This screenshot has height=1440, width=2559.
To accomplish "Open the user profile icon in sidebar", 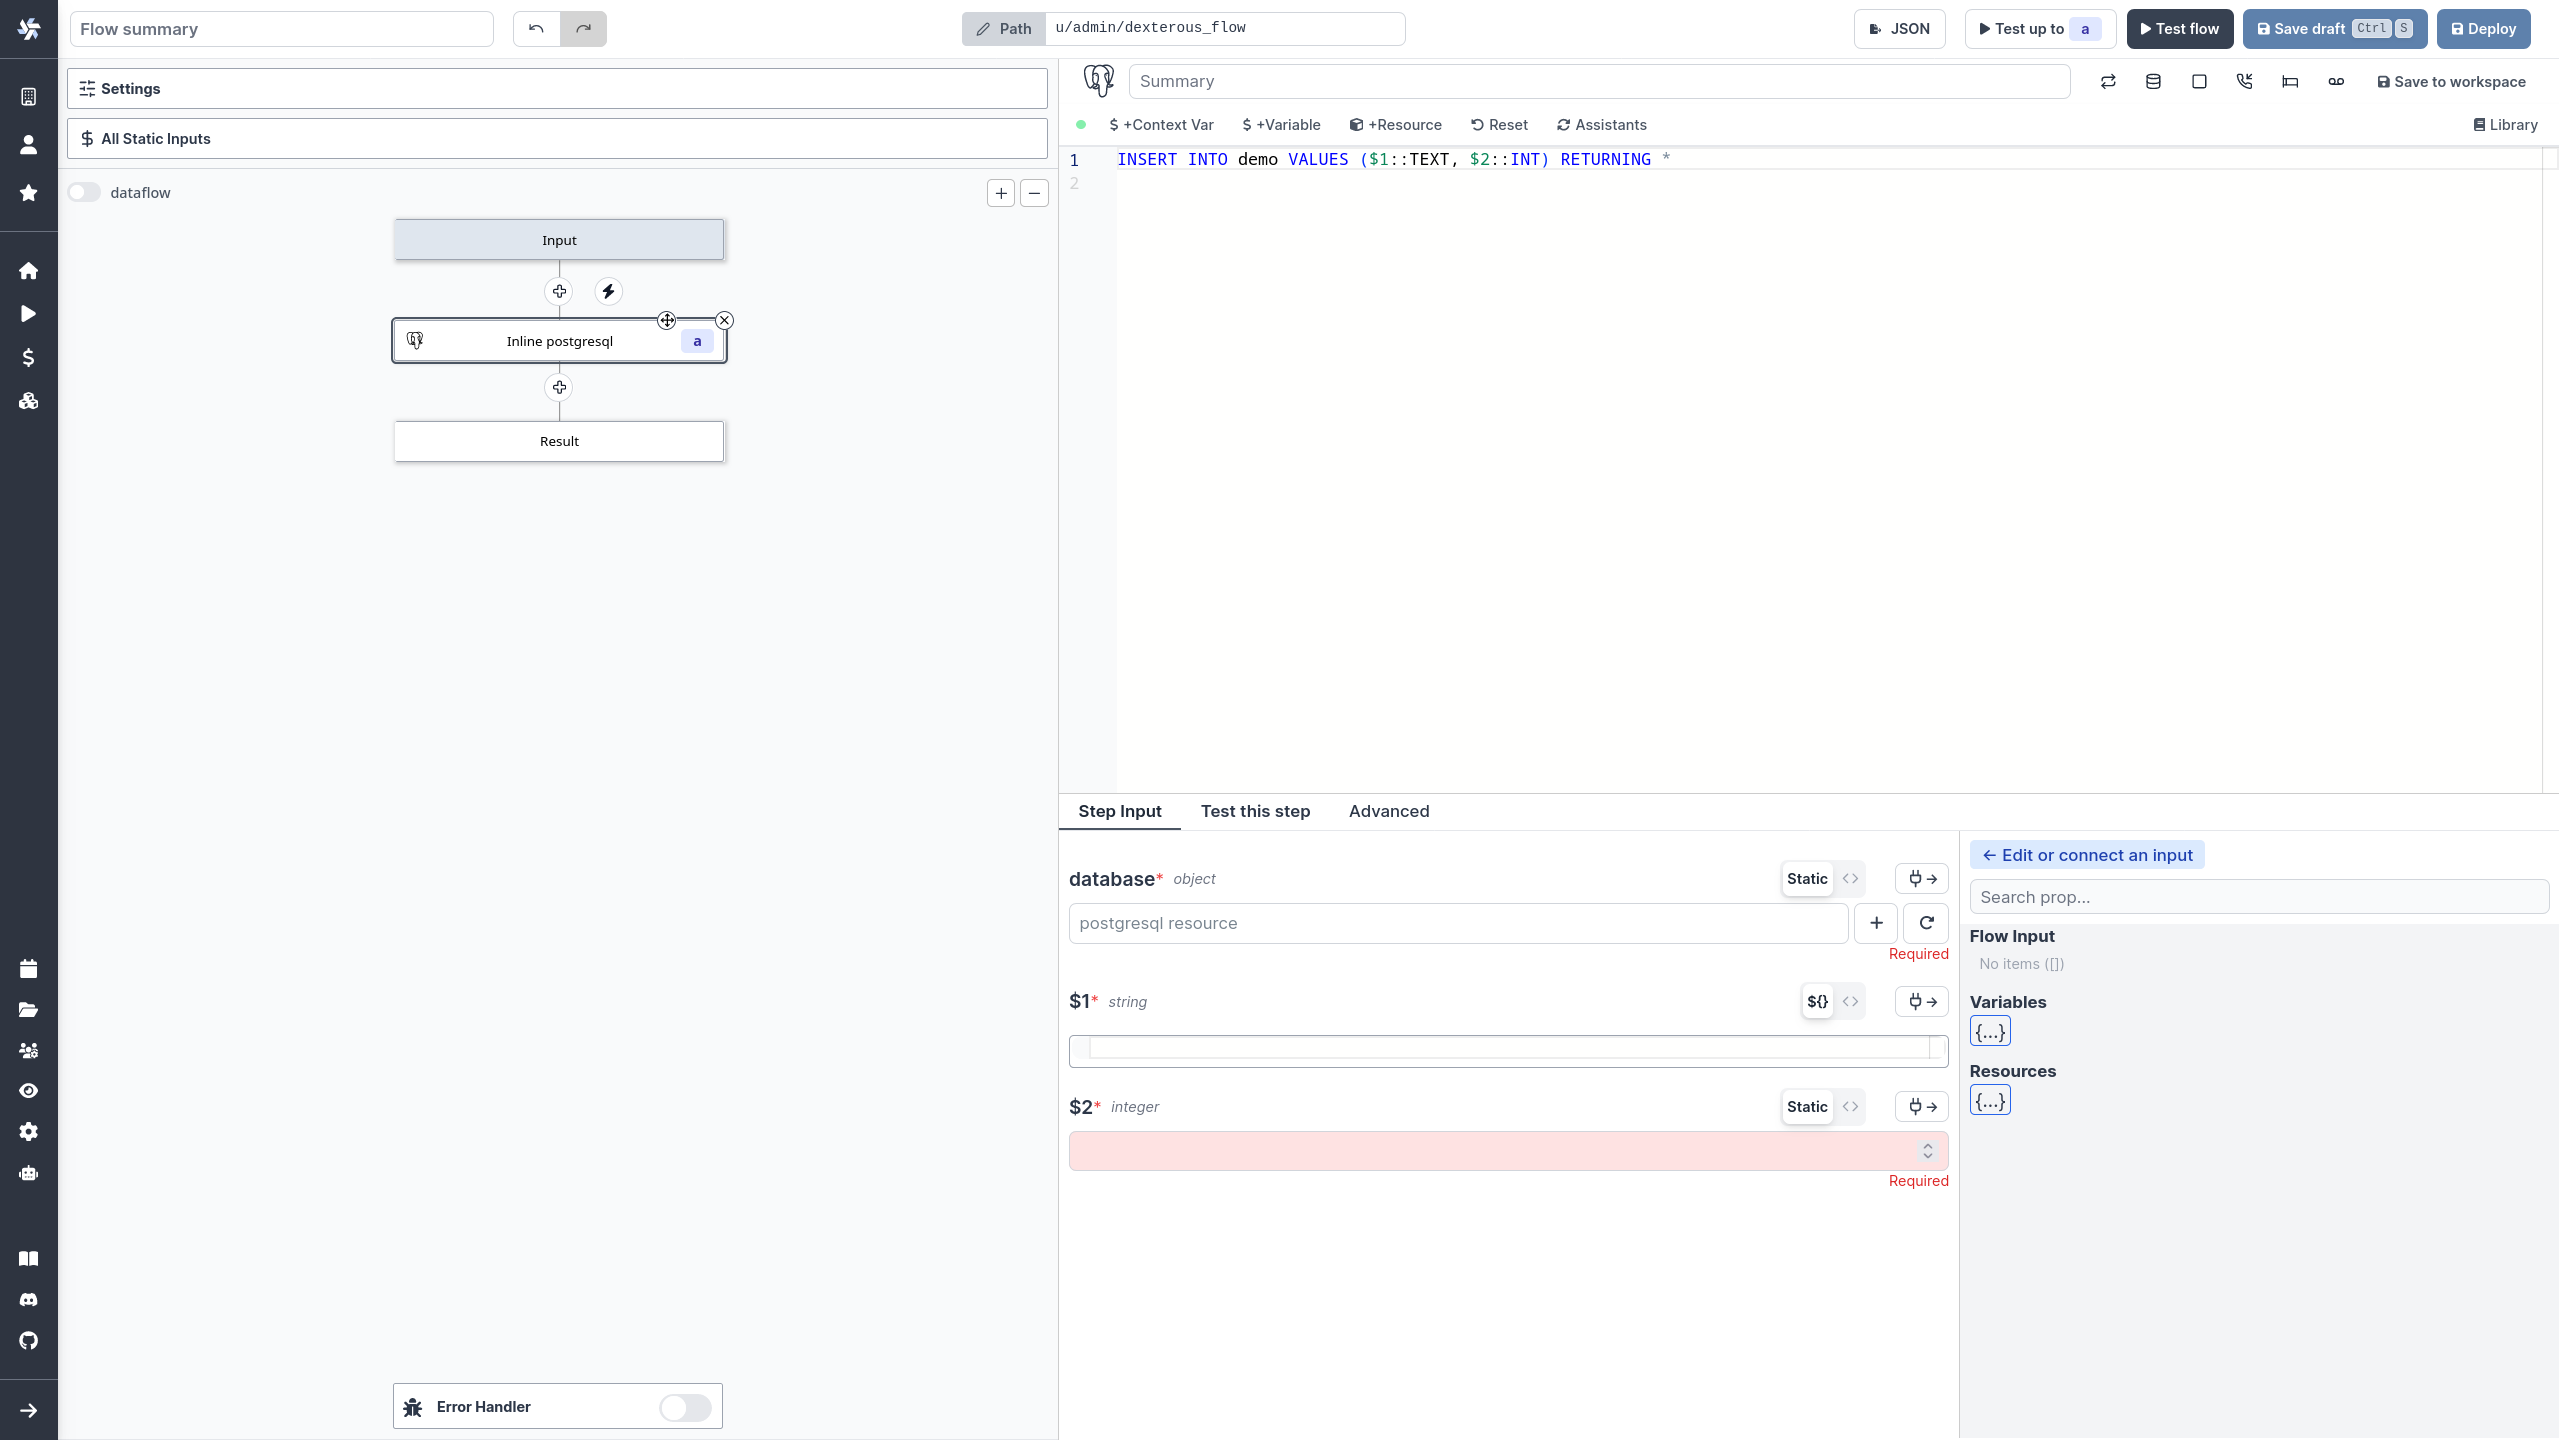I will [x=29, y=145].
